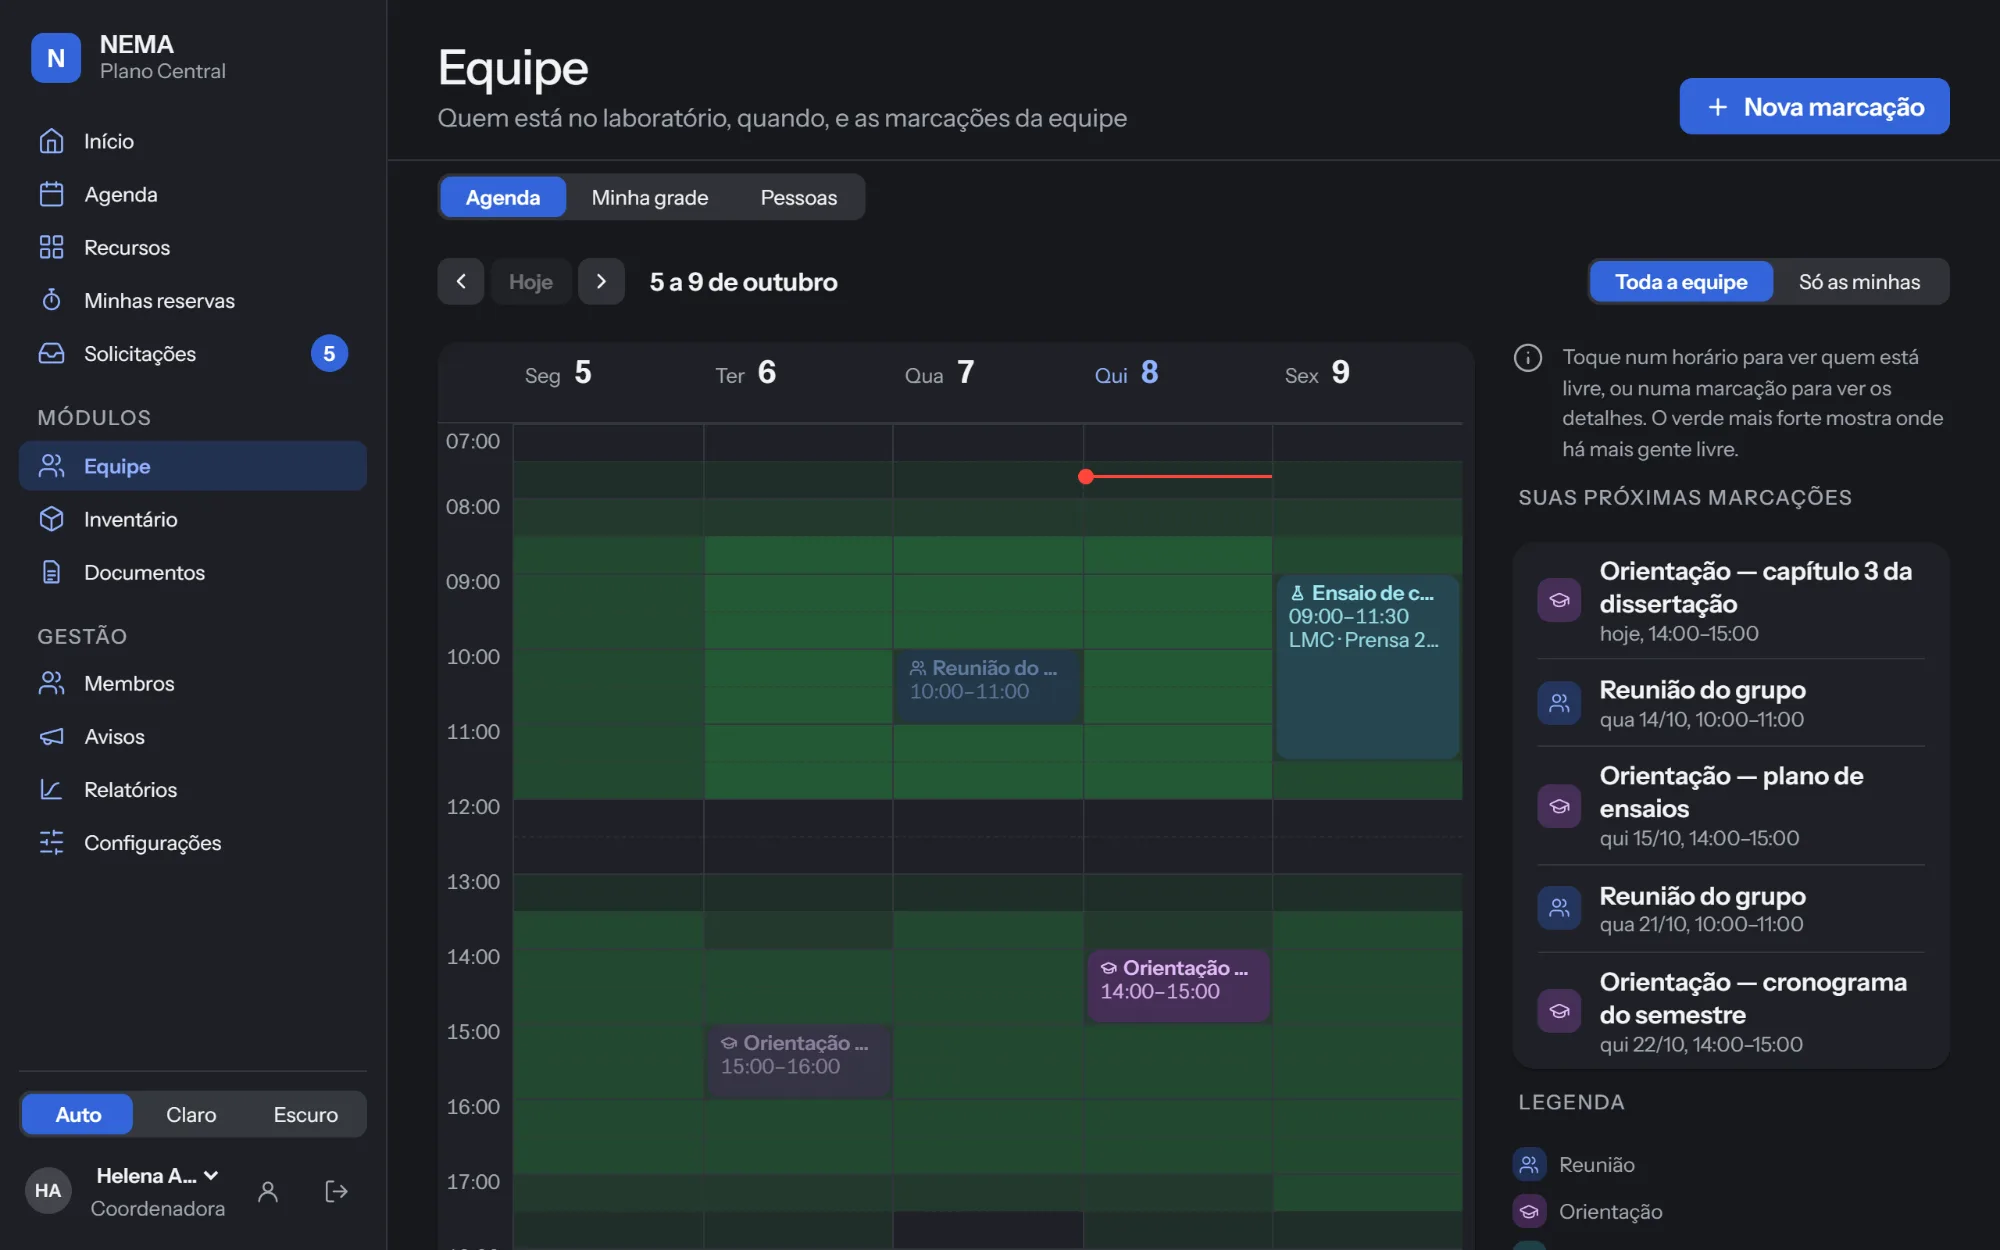The image size is (2000, 1250).
Task: Open Ensaio de c... event on Friday
Action: pos(1367,667)
